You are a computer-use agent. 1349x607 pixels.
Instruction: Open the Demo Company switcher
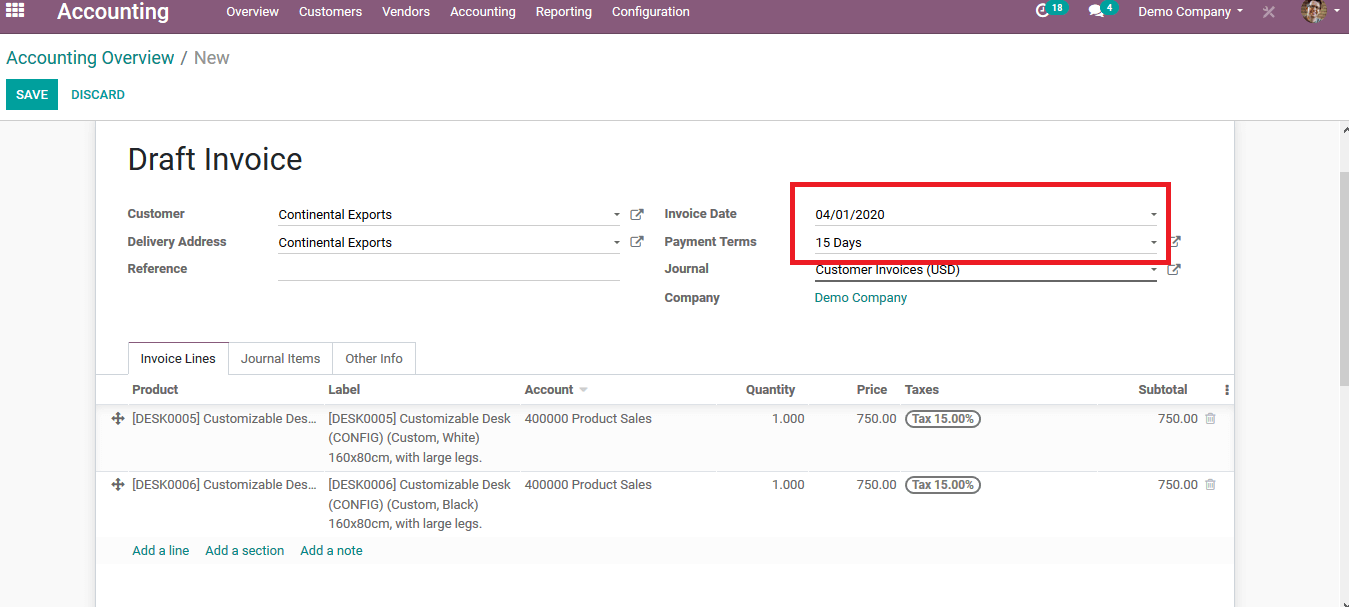tap(1191, 12)
